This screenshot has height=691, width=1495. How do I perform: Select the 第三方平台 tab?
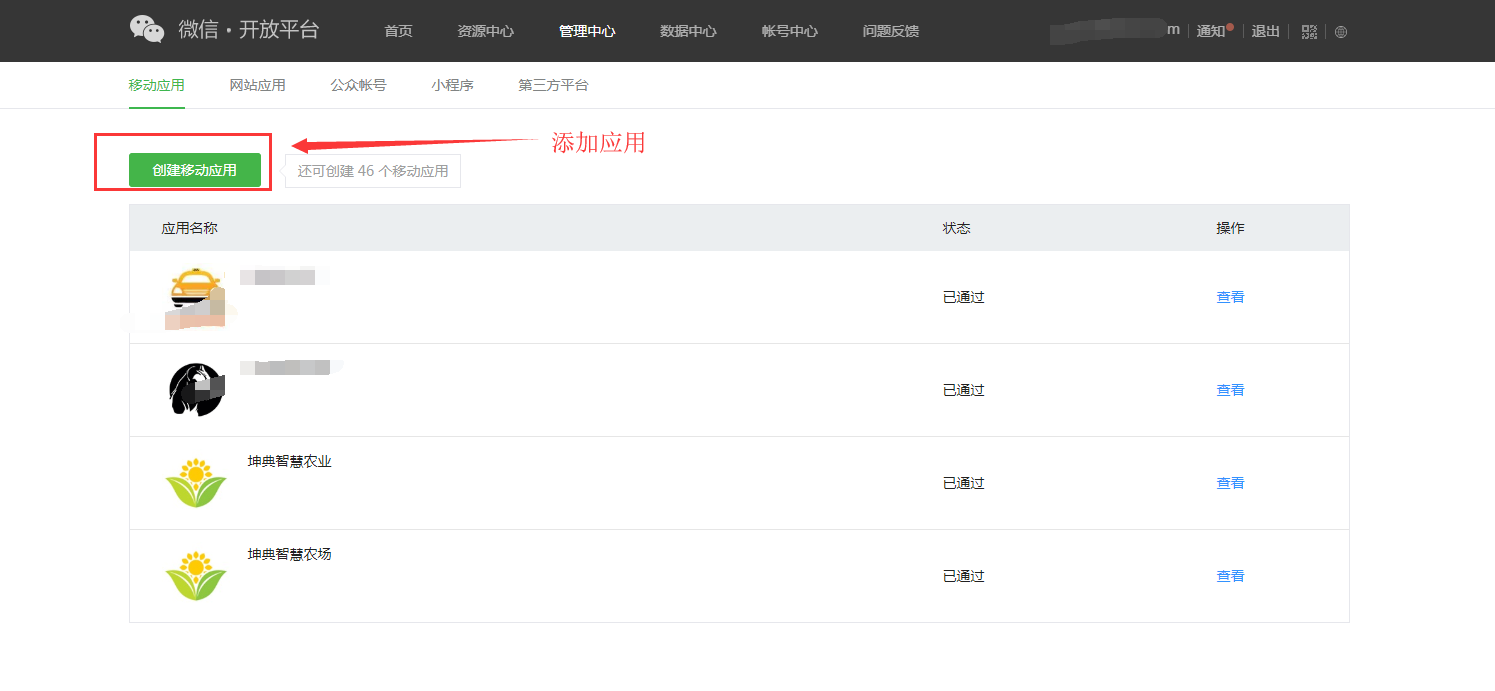[x=553, y=85]
